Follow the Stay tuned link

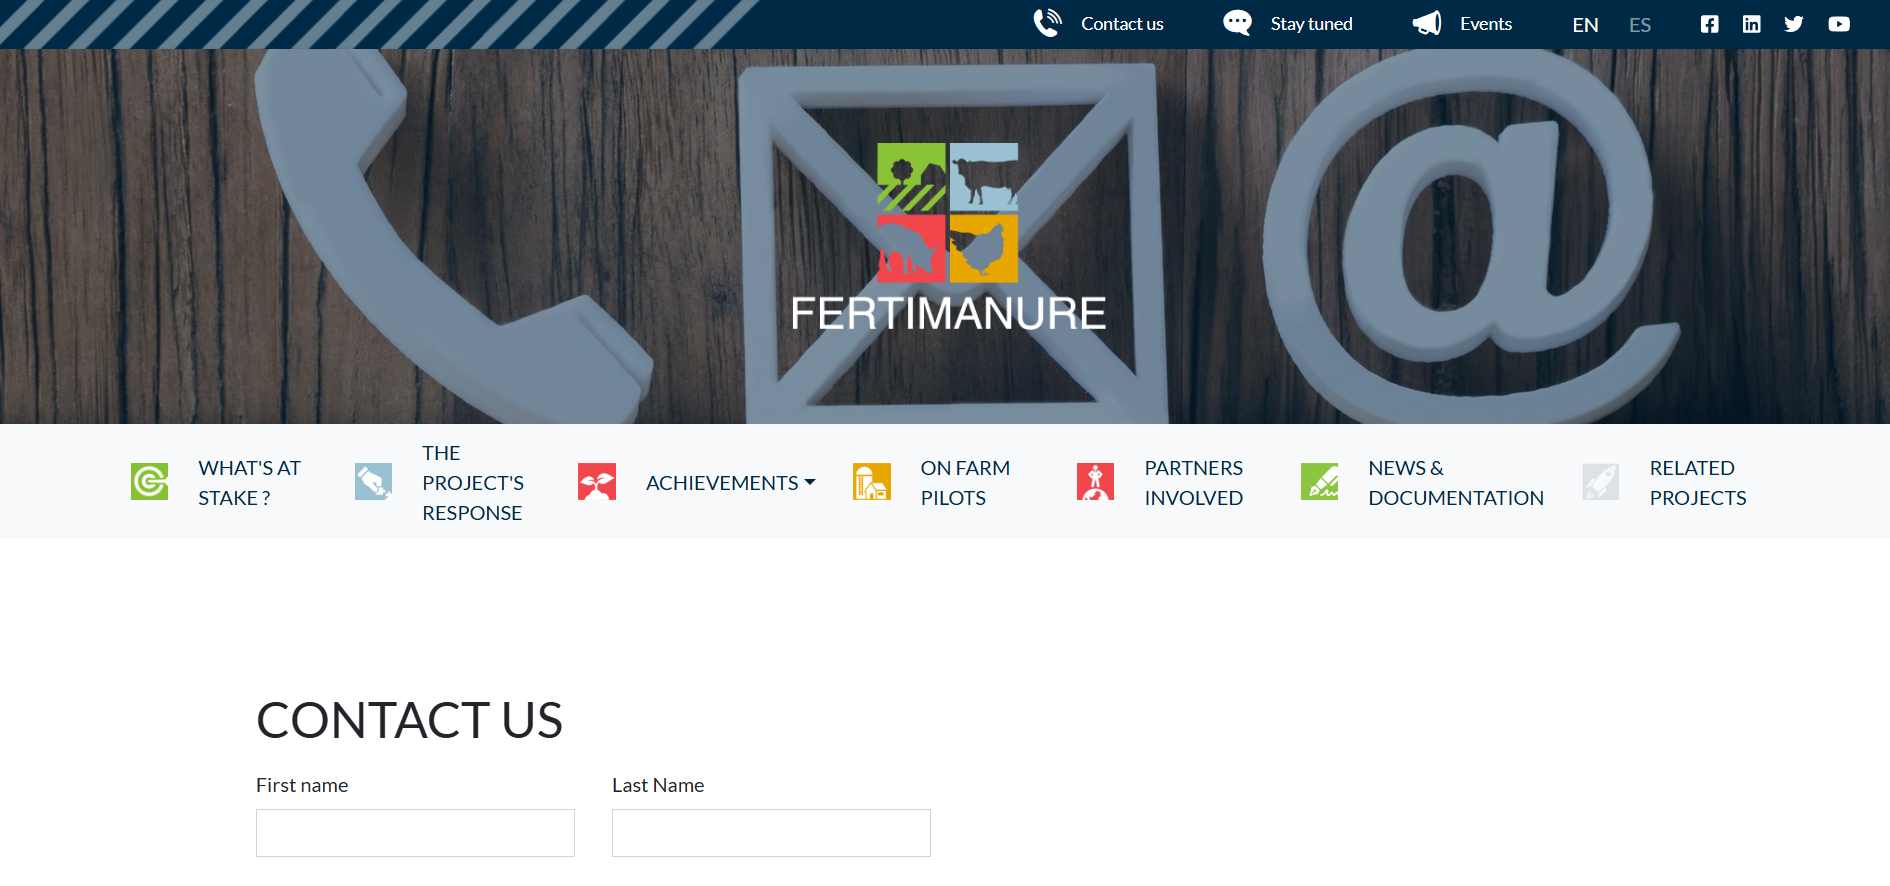[x=1311, y=24]
